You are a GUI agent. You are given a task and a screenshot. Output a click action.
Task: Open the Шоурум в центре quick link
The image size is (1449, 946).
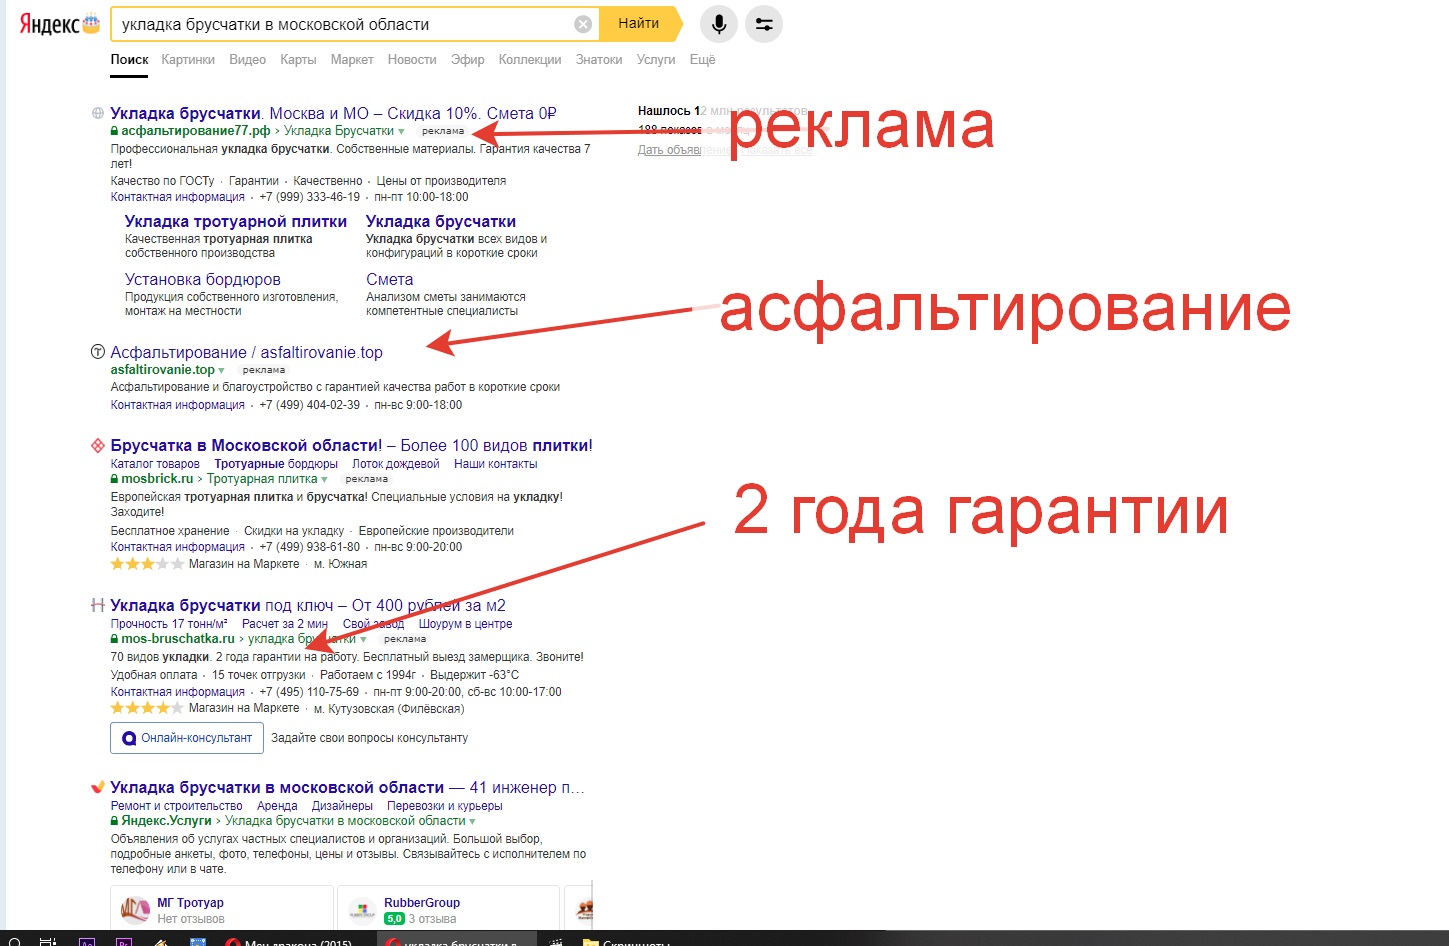pyautogui.click(x=465, y=624)
